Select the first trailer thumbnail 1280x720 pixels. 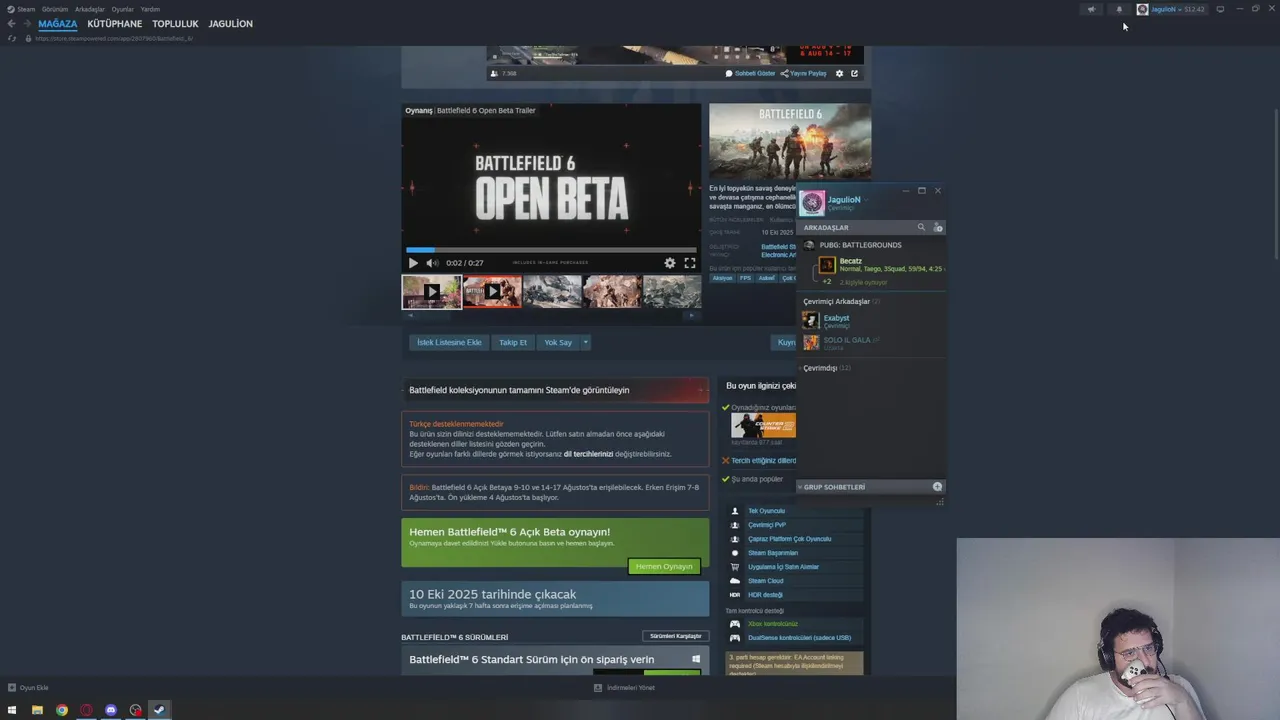(x=431, y=292)
